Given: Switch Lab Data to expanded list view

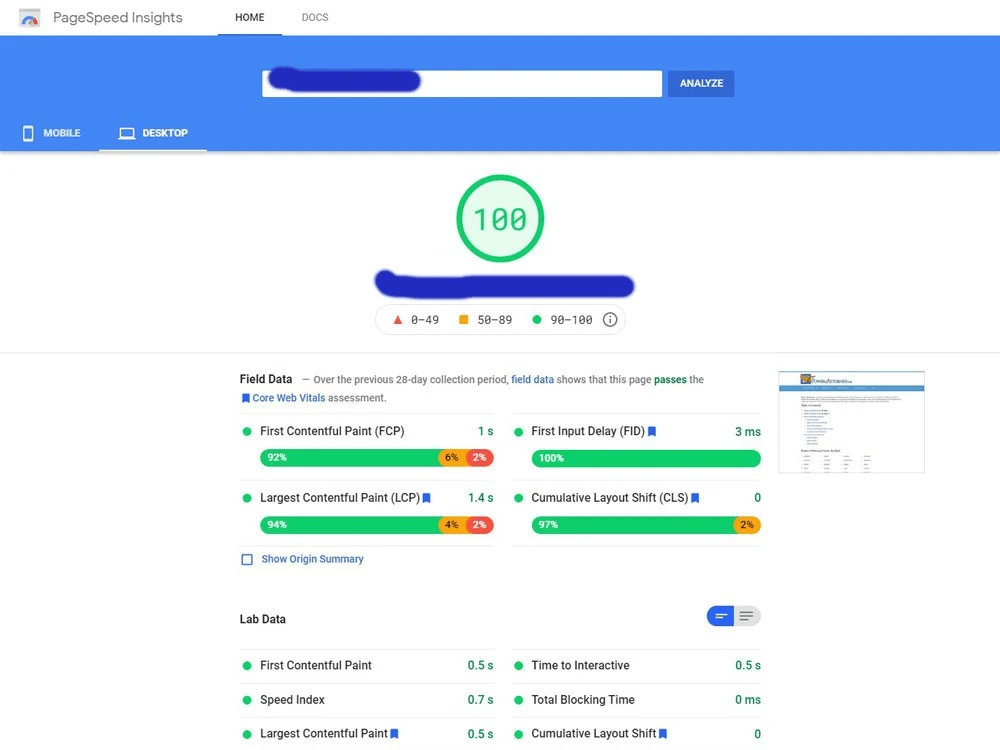Looking at the screenshot, I should point(747,616).
